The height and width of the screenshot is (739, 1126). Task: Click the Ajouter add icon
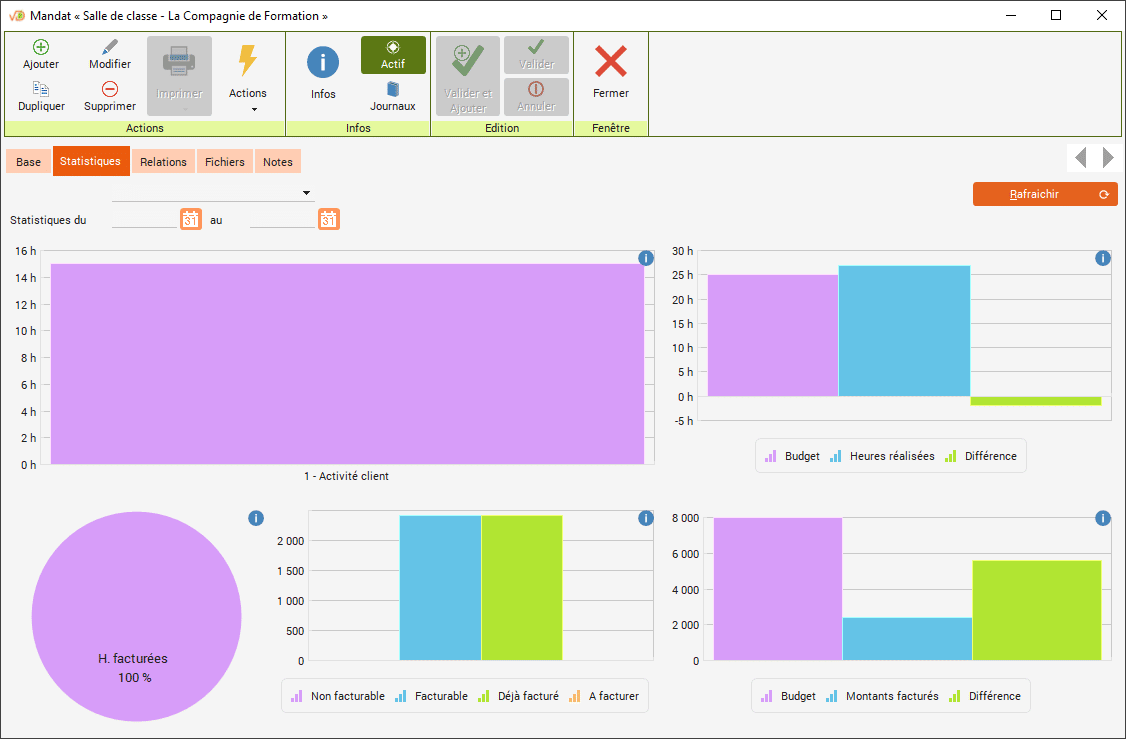pos(41,47)
